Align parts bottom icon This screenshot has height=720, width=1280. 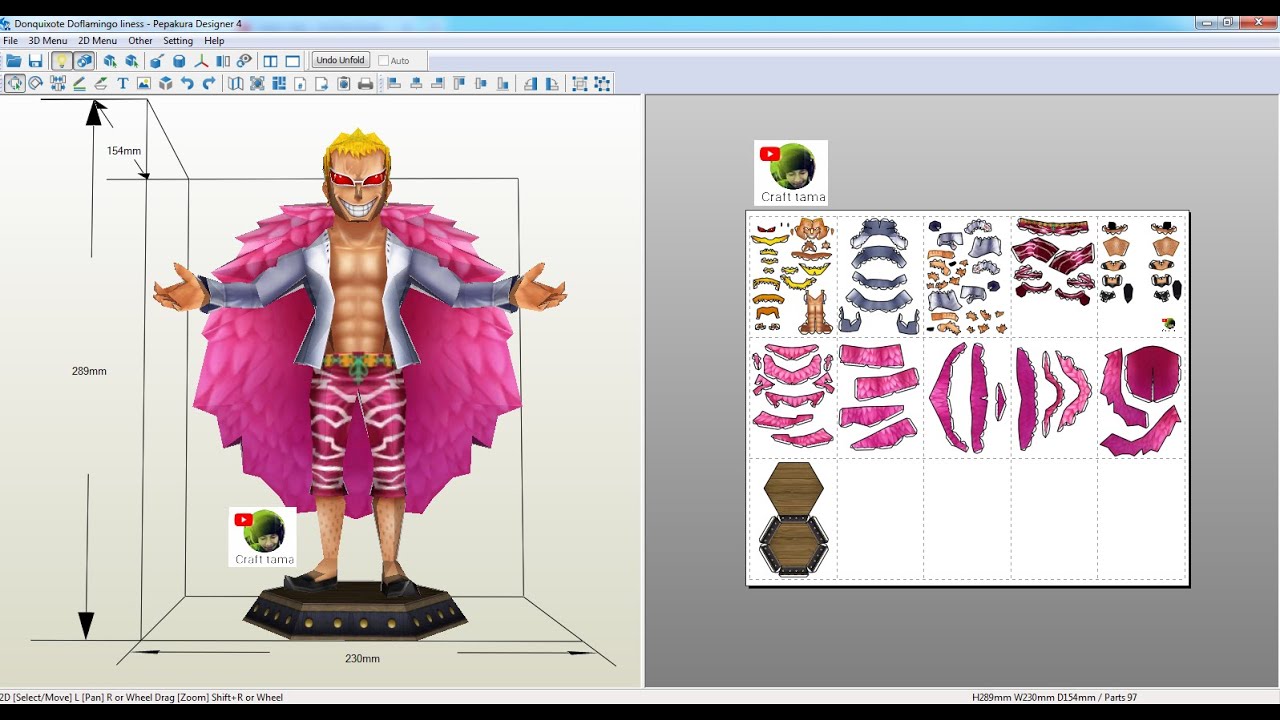coord(503,84)
